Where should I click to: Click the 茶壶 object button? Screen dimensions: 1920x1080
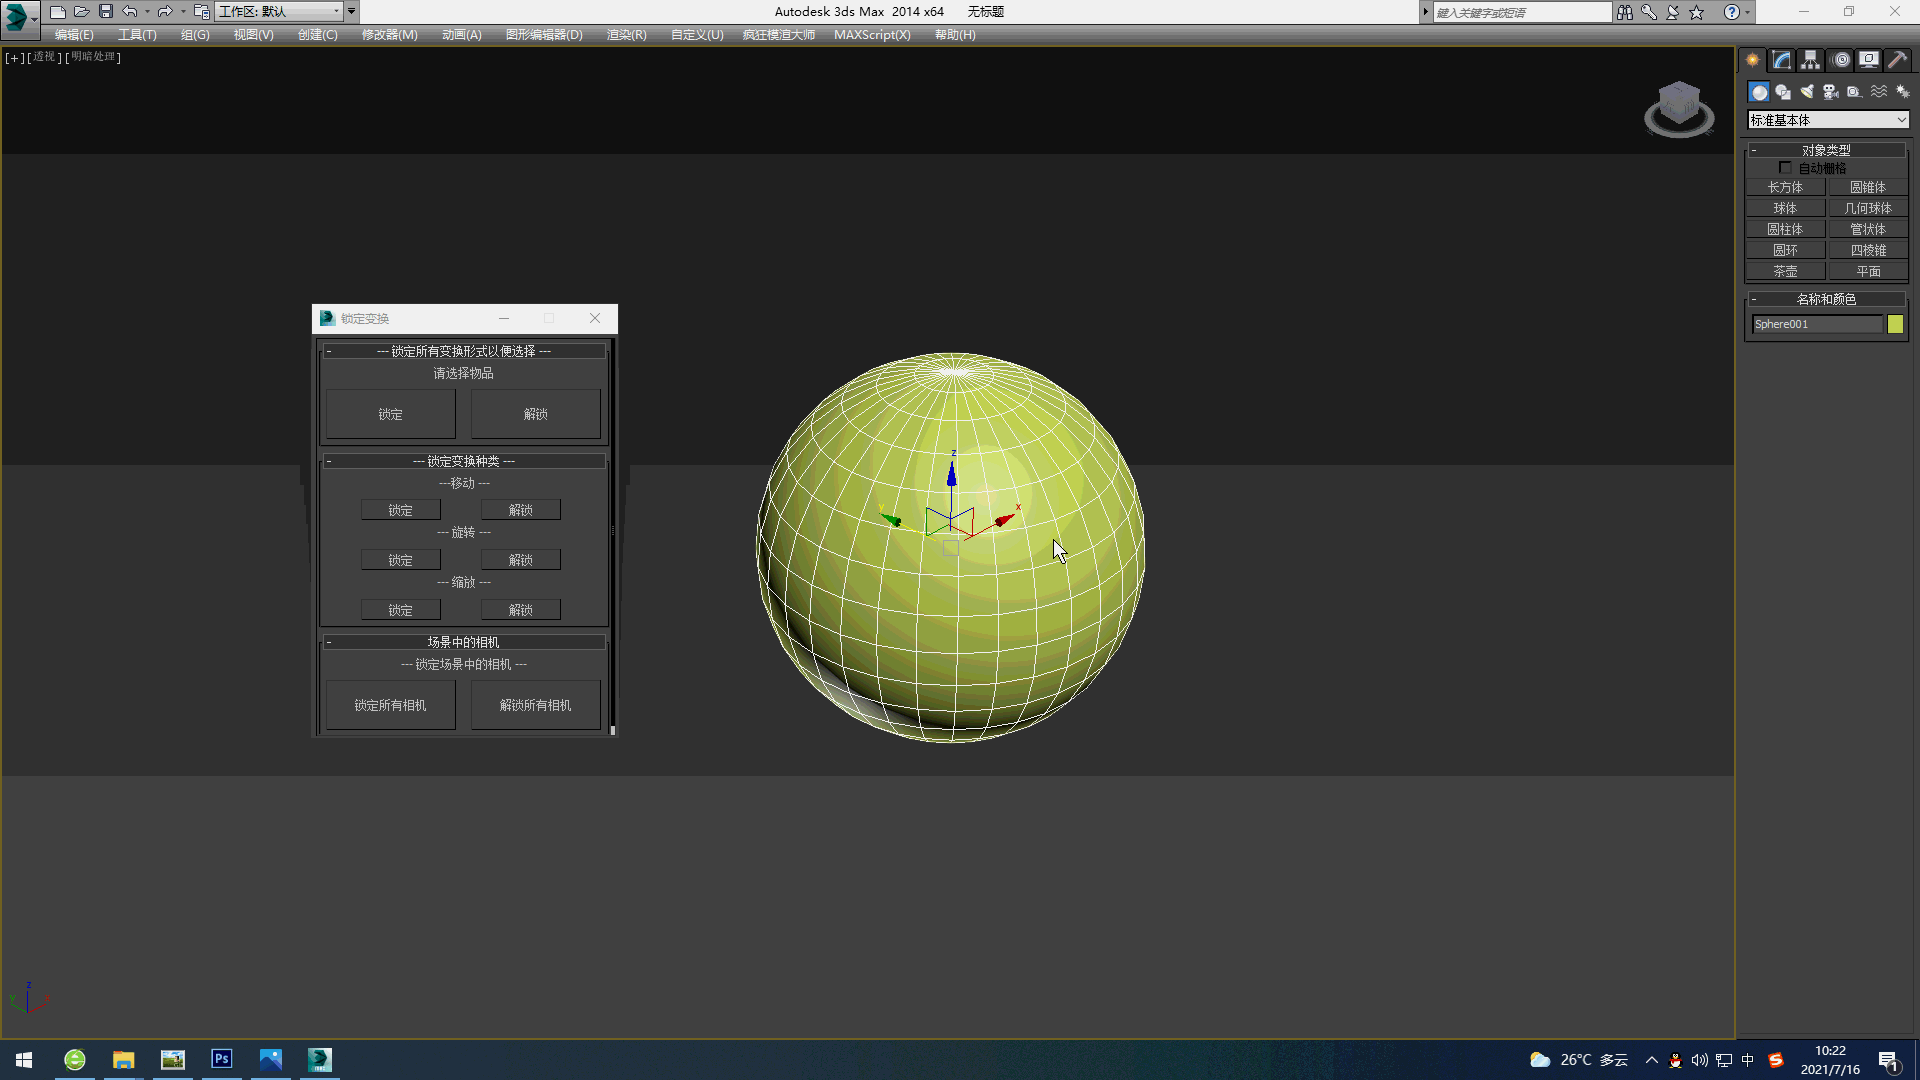click(1785, 271)
